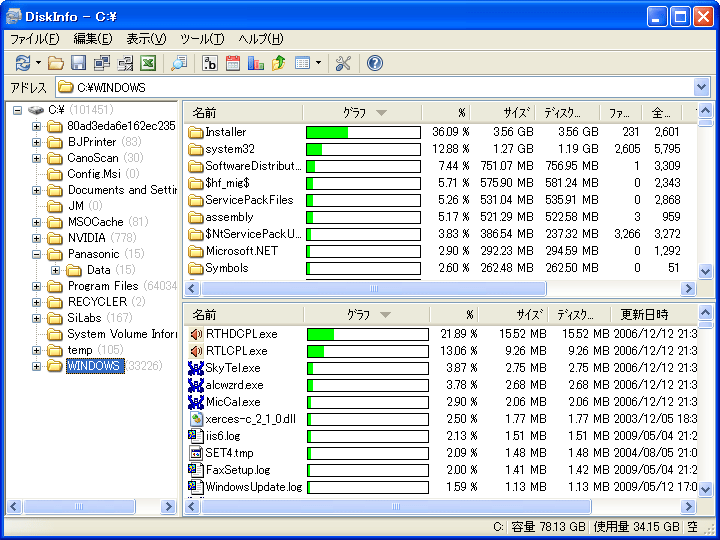Click the xerces-c_2_1_0.dll file icon
The image size is (720, 540).
click(x=196, y=419)
